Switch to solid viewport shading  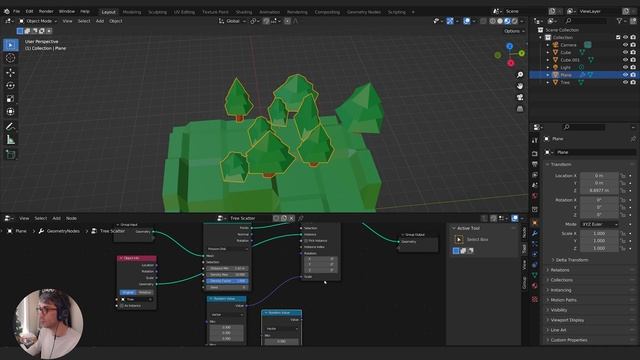[x=500, y=21]
